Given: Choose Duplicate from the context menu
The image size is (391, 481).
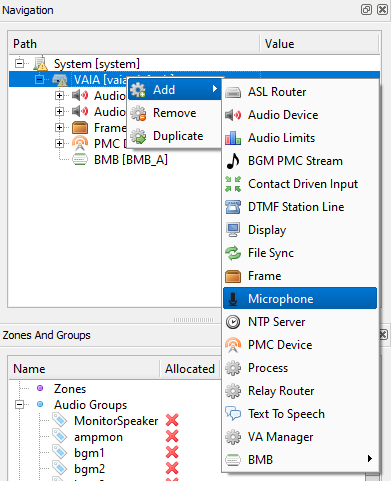Looking at the screenshot, I should pyautogui.click(x=174, y=136).
